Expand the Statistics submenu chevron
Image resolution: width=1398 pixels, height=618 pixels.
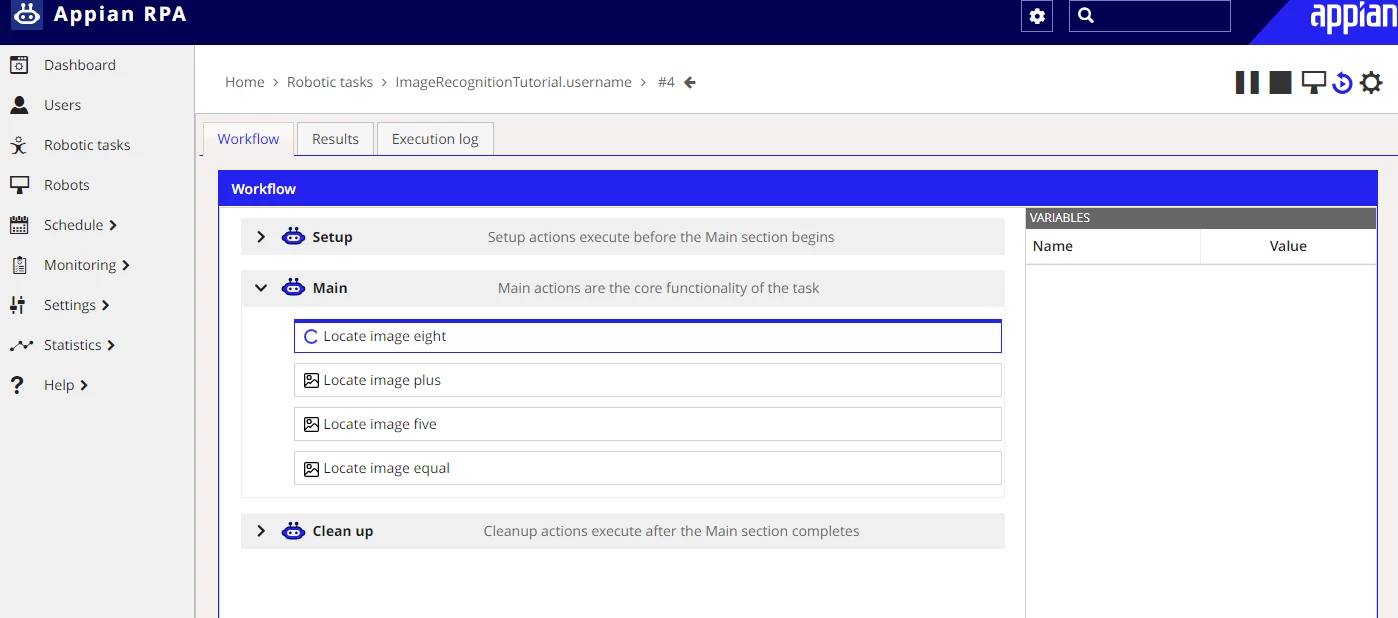click(111, 345)
